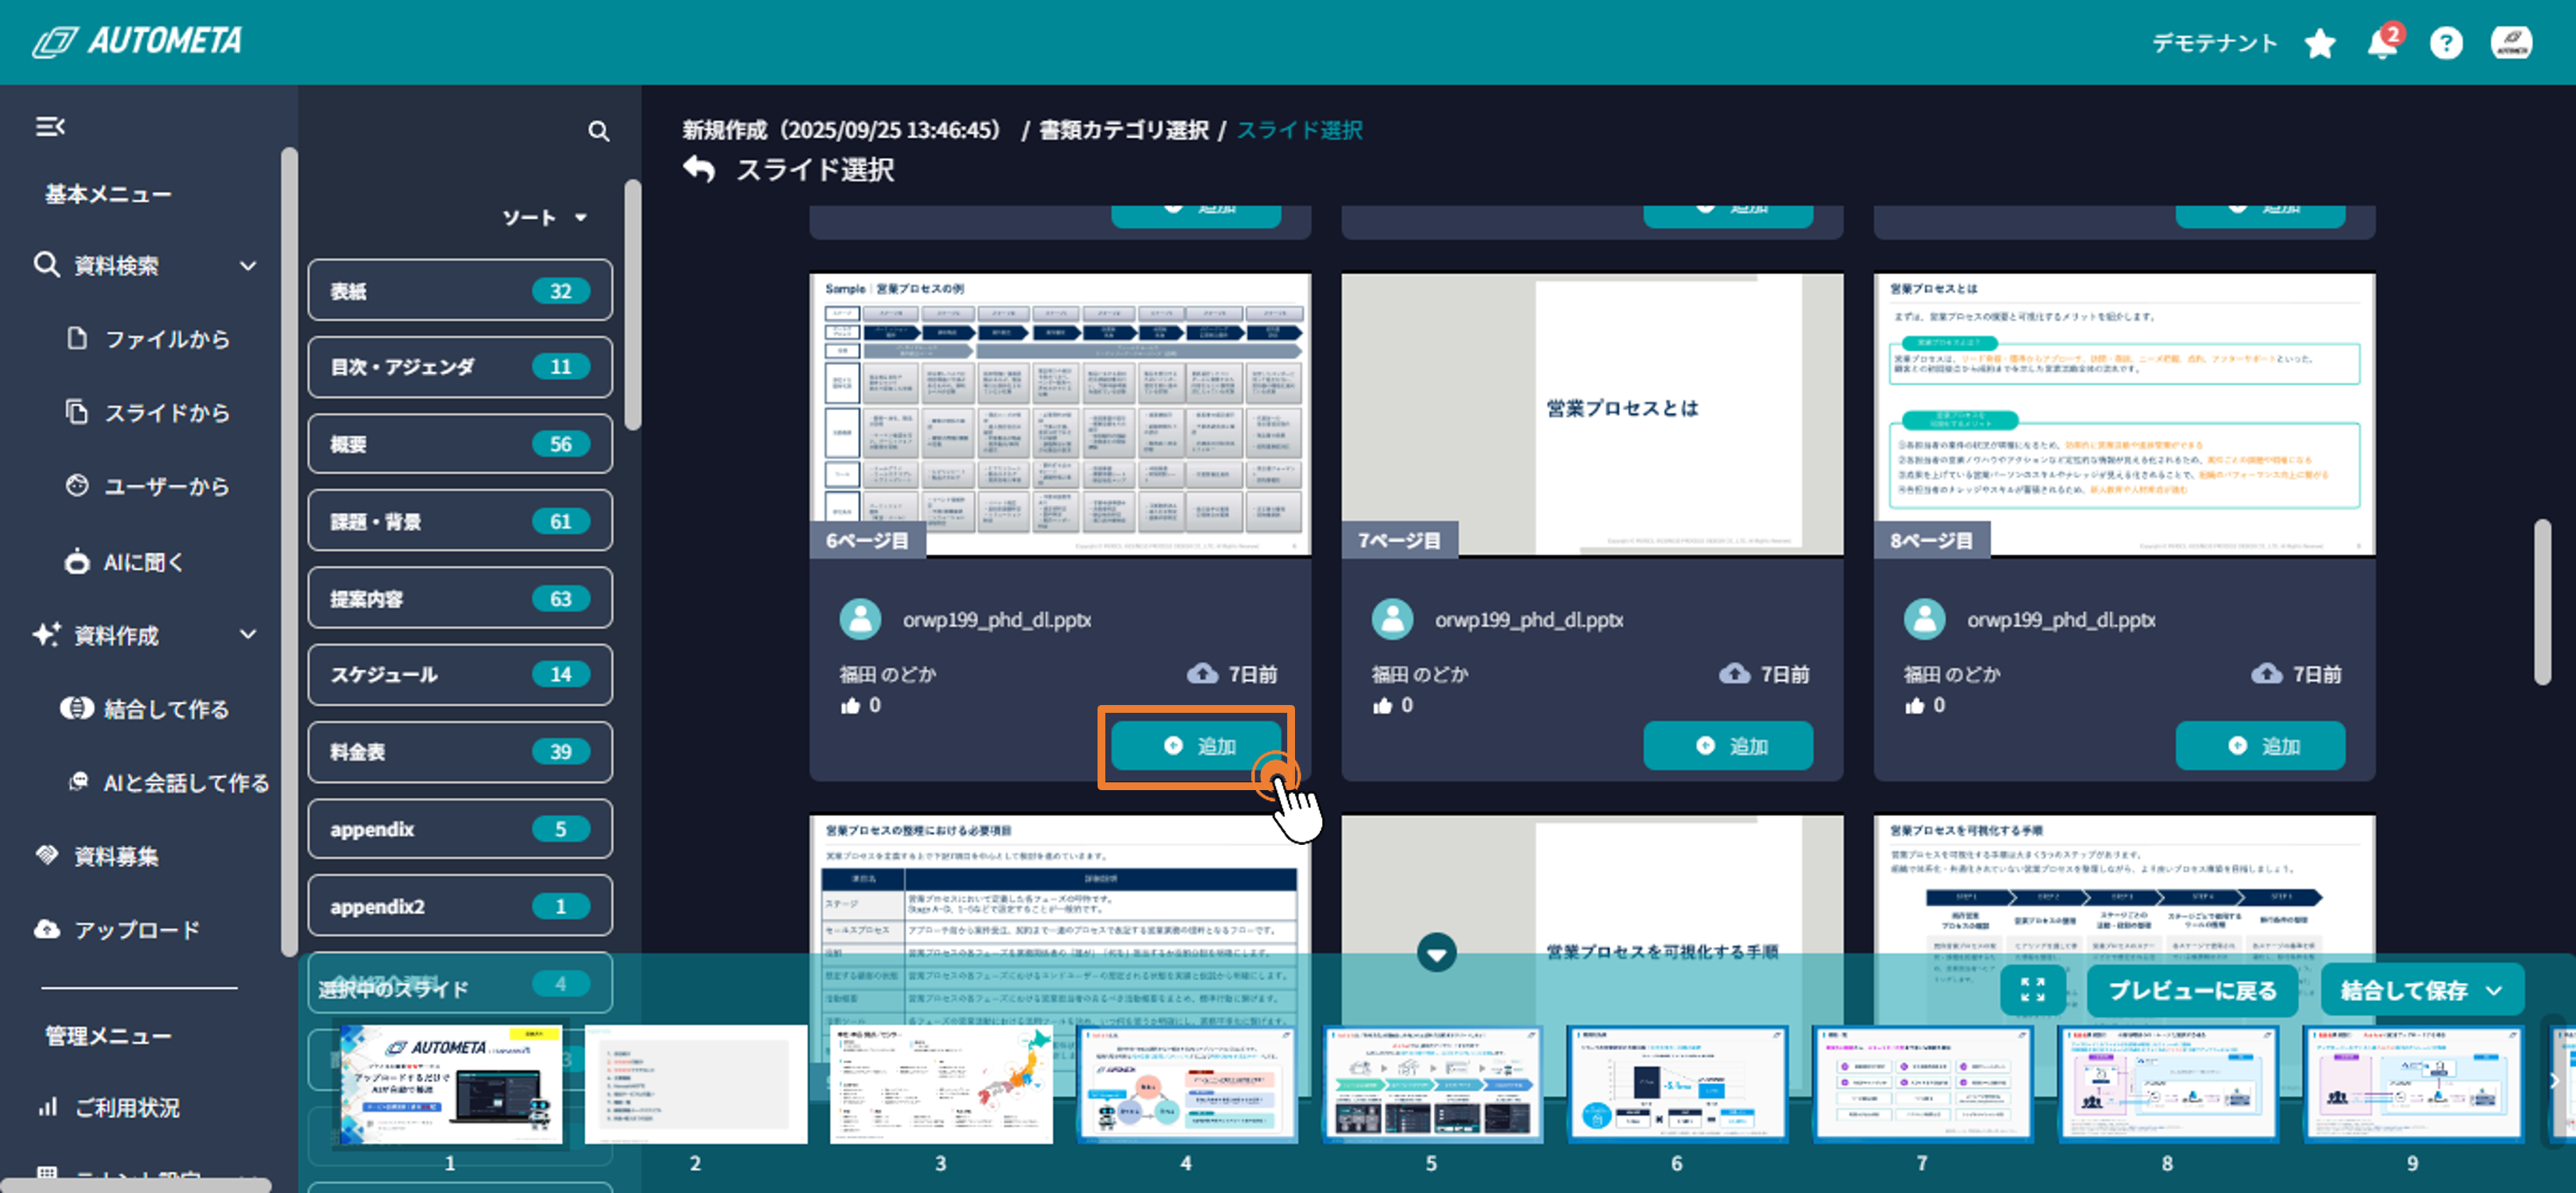
Task: Click the back arrow beside スライド選択
Action: 700,170
